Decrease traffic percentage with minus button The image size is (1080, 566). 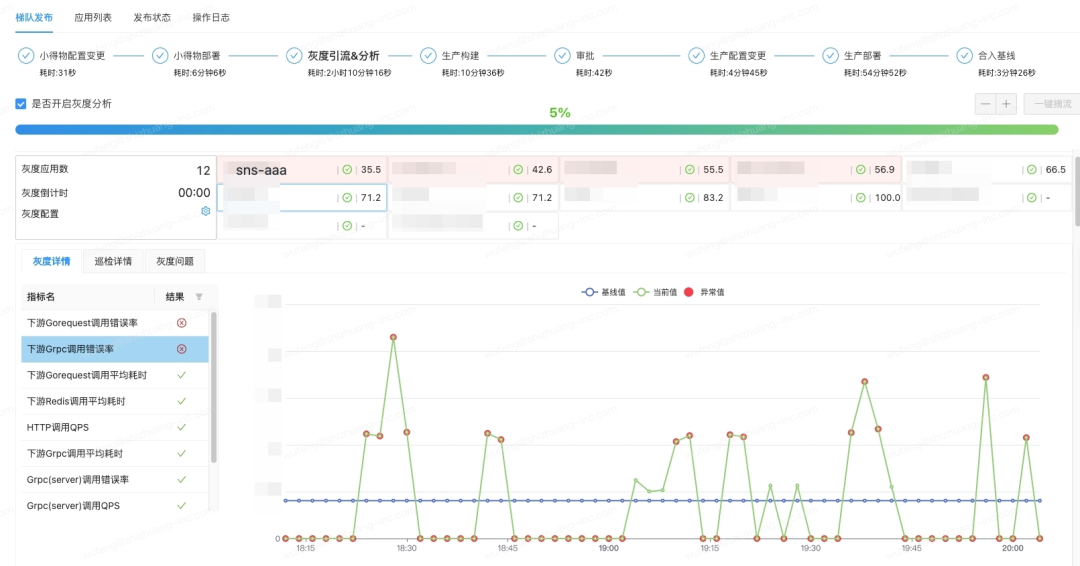(x=986, y=104)
